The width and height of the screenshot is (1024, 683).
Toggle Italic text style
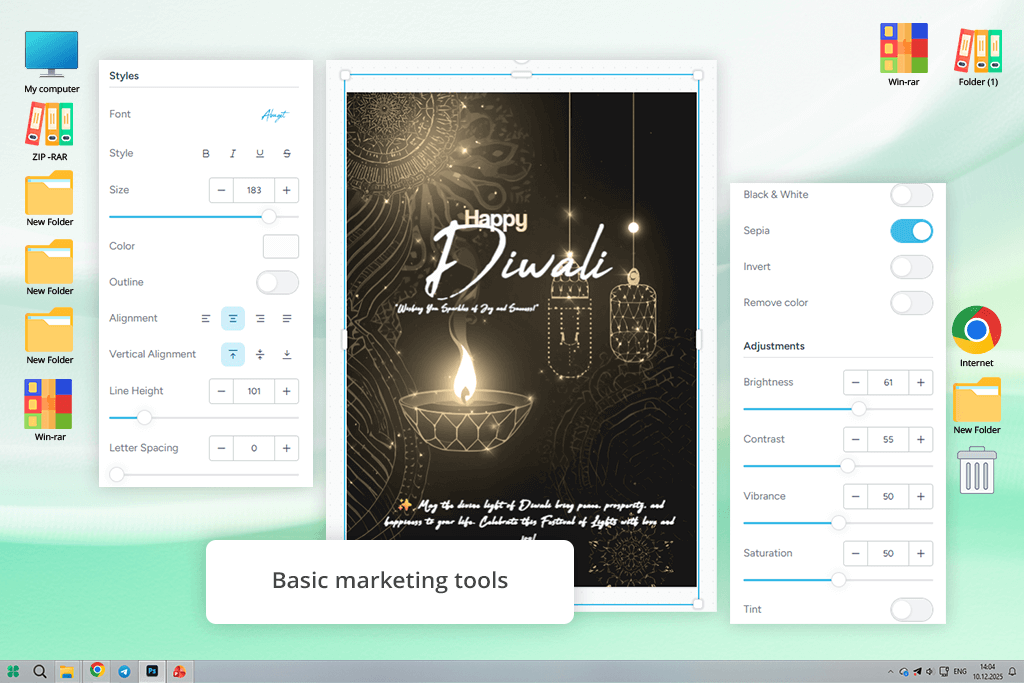click(232, 153)
